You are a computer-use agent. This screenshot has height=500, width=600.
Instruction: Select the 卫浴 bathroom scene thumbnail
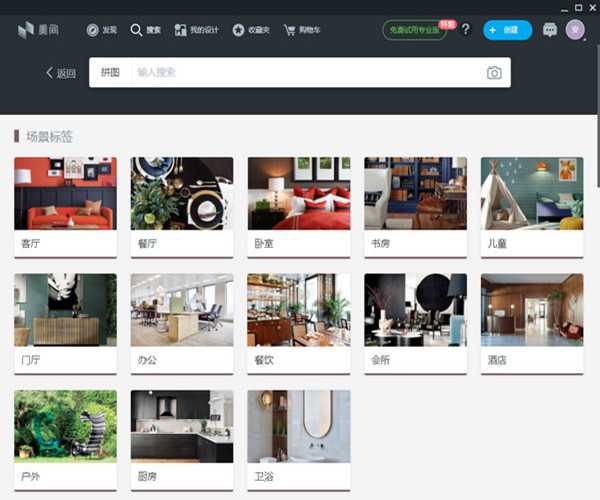point(298,427)
